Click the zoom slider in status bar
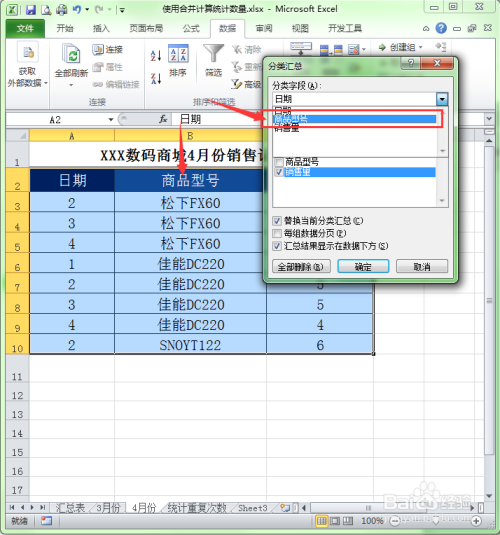Screen dimensions: 500x535 pos(435,521)
